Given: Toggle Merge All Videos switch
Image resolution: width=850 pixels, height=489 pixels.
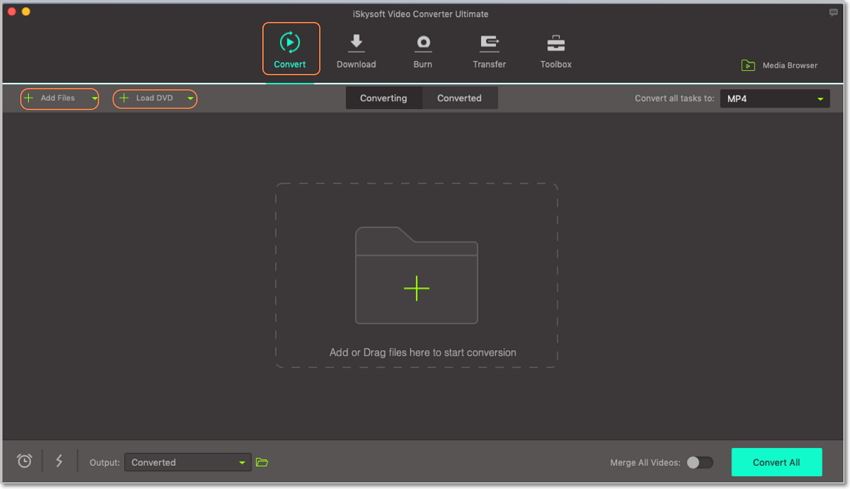Looking at the screenshot, I should click(x=699, y=462).
